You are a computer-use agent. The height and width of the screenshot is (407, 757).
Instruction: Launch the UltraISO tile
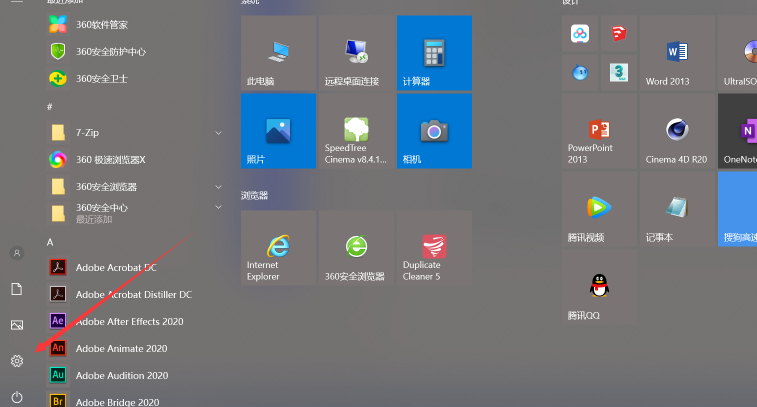(x=737, y=53)
